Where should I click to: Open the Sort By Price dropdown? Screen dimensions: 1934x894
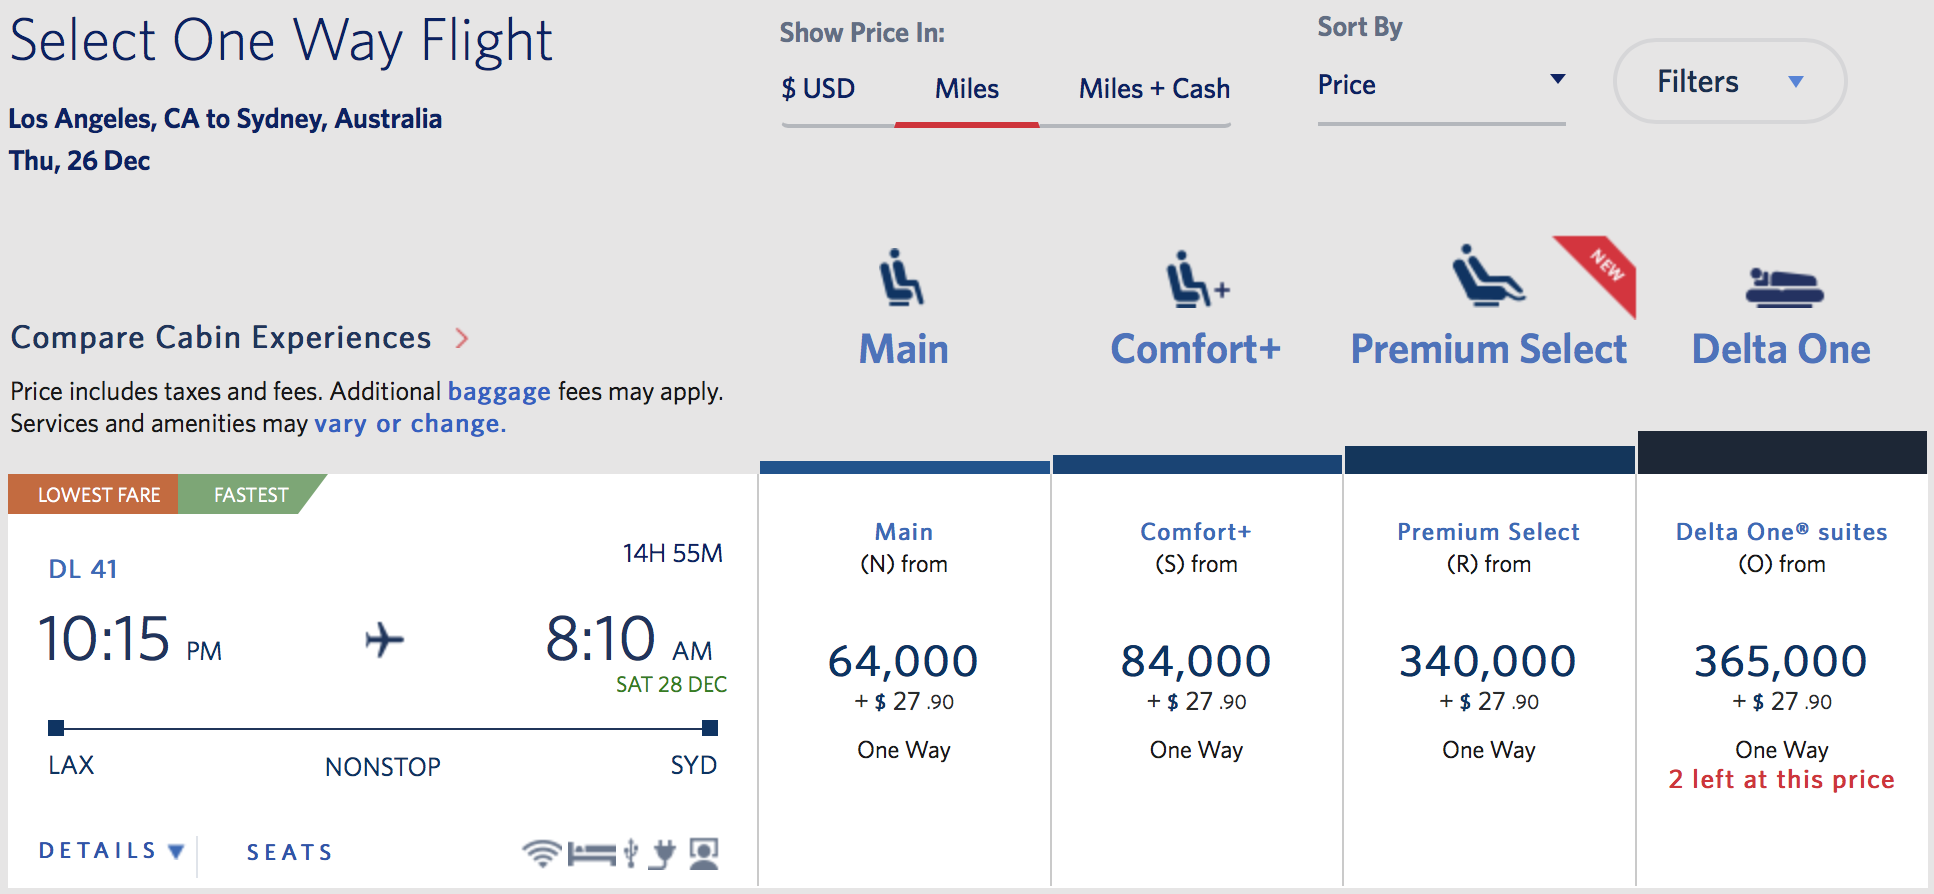click(1441, 85)
